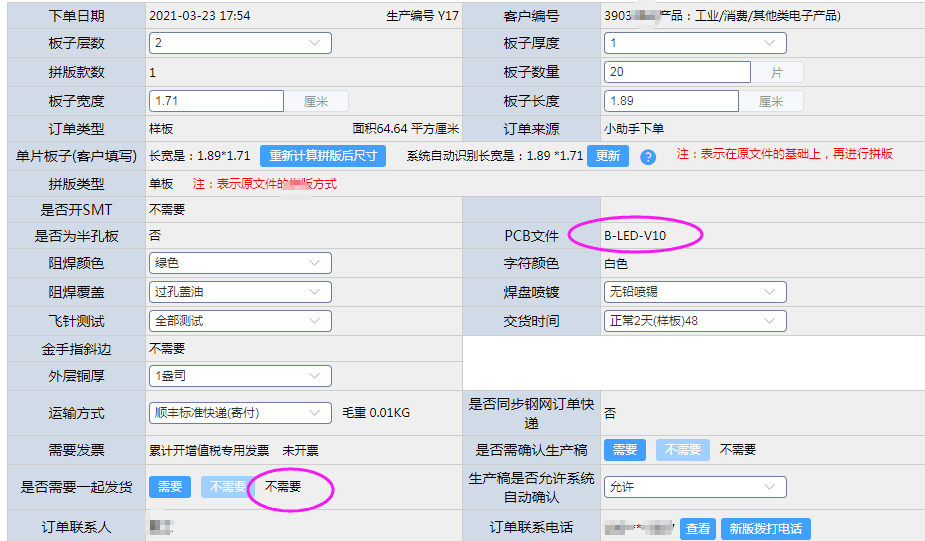Open the 运输方式 shipping dropdown

(x=240, y=413)
